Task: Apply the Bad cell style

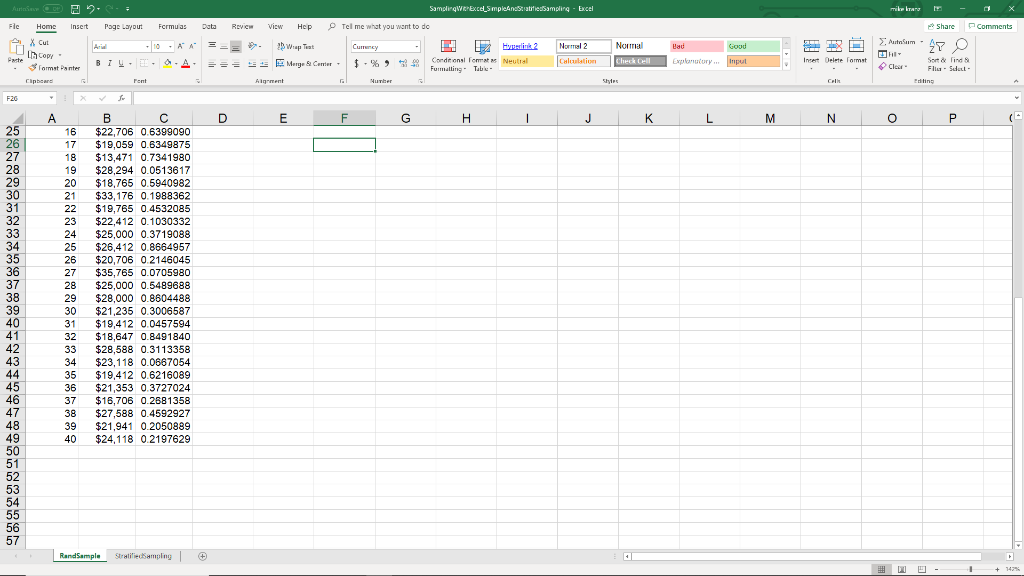Action: coord(697,46)
